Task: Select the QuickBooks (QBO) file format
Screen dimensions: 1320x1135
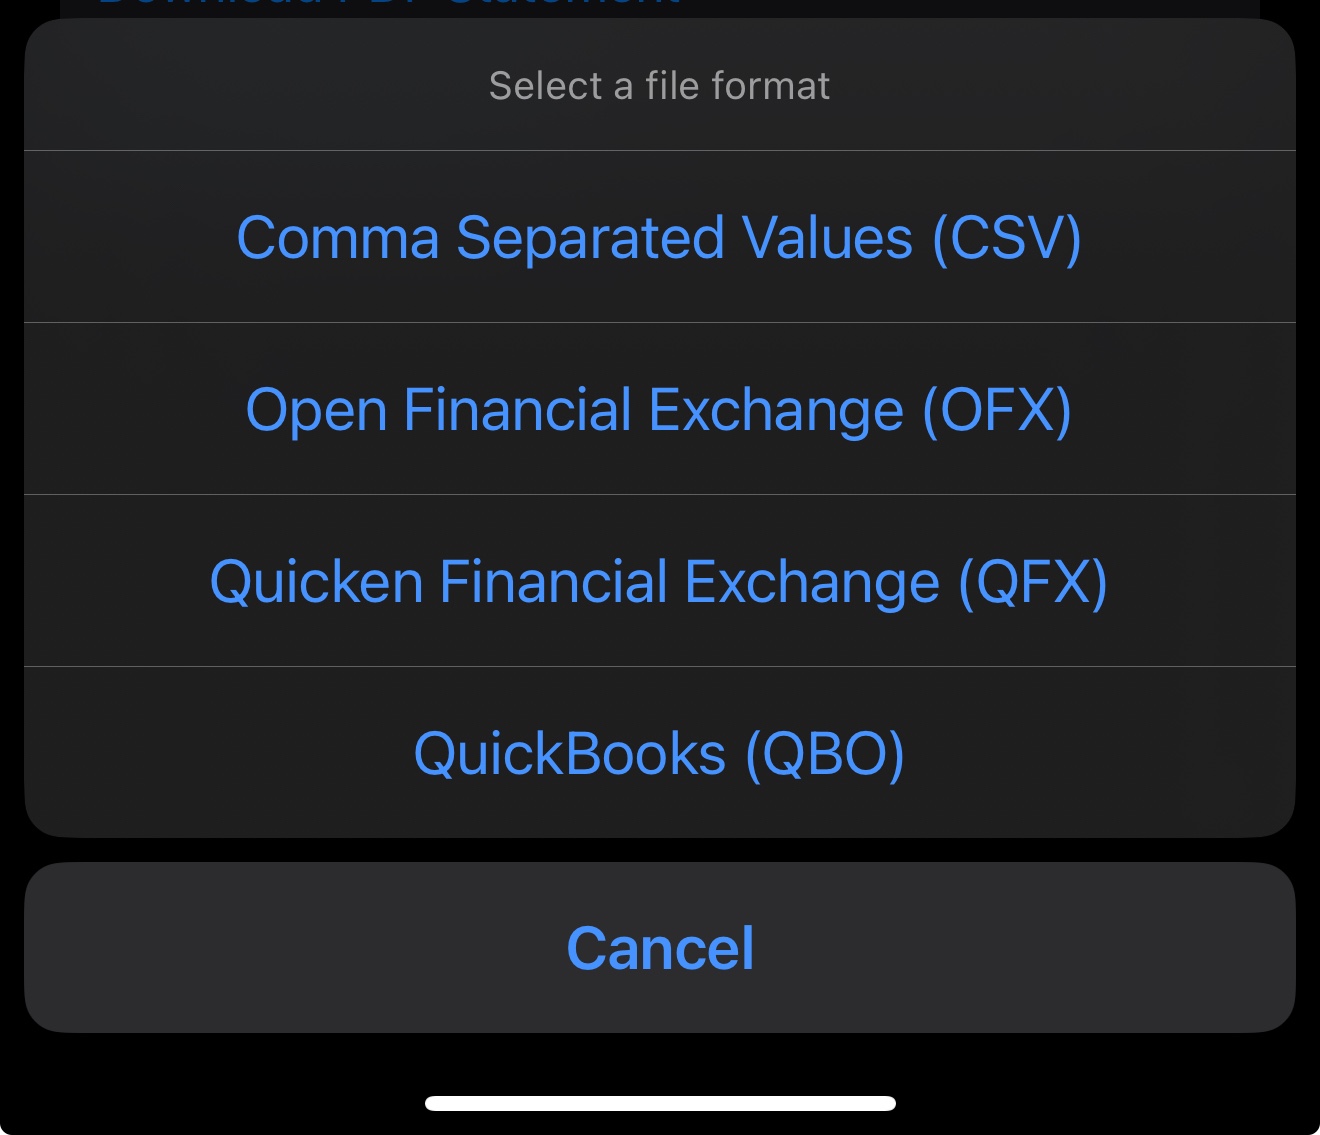Action: click(x=659, y=754)
